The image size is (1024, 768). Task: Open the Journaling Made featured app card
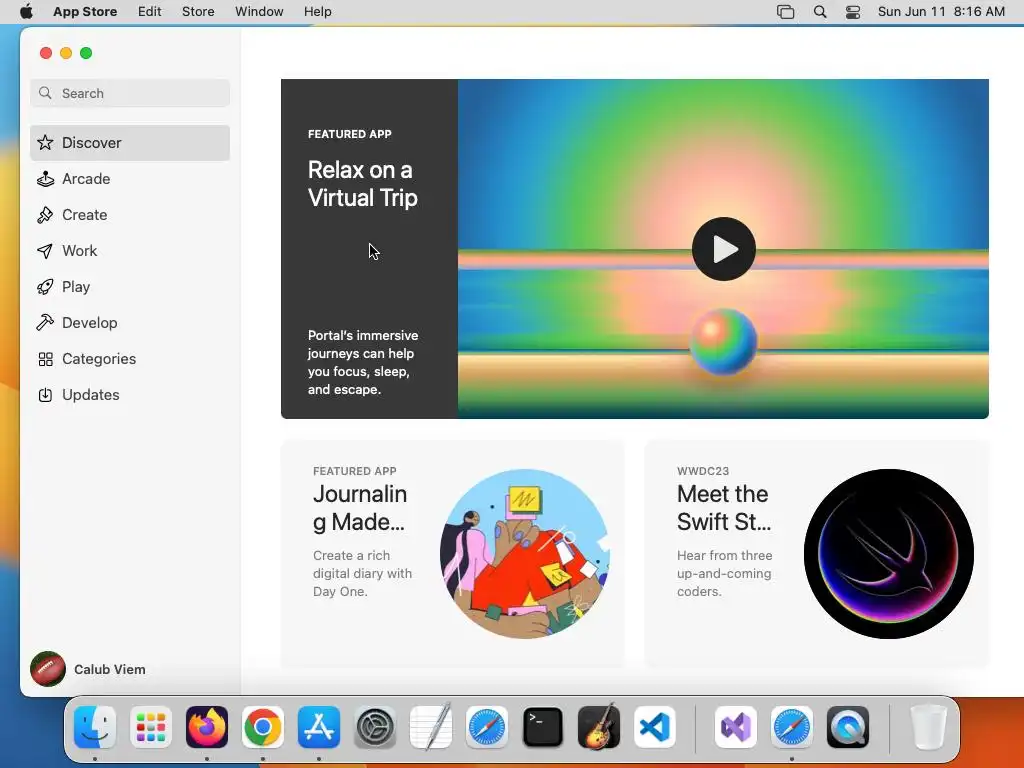pos(453,554)
